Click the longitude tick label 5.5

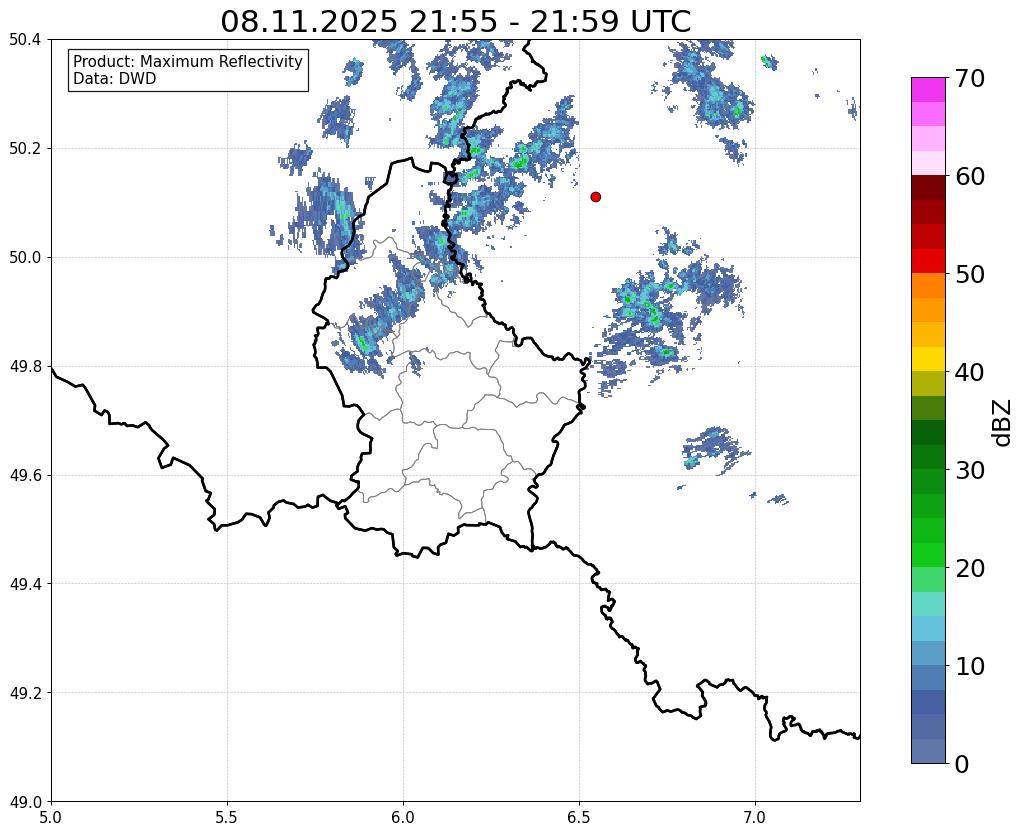[x=227, y=817]
